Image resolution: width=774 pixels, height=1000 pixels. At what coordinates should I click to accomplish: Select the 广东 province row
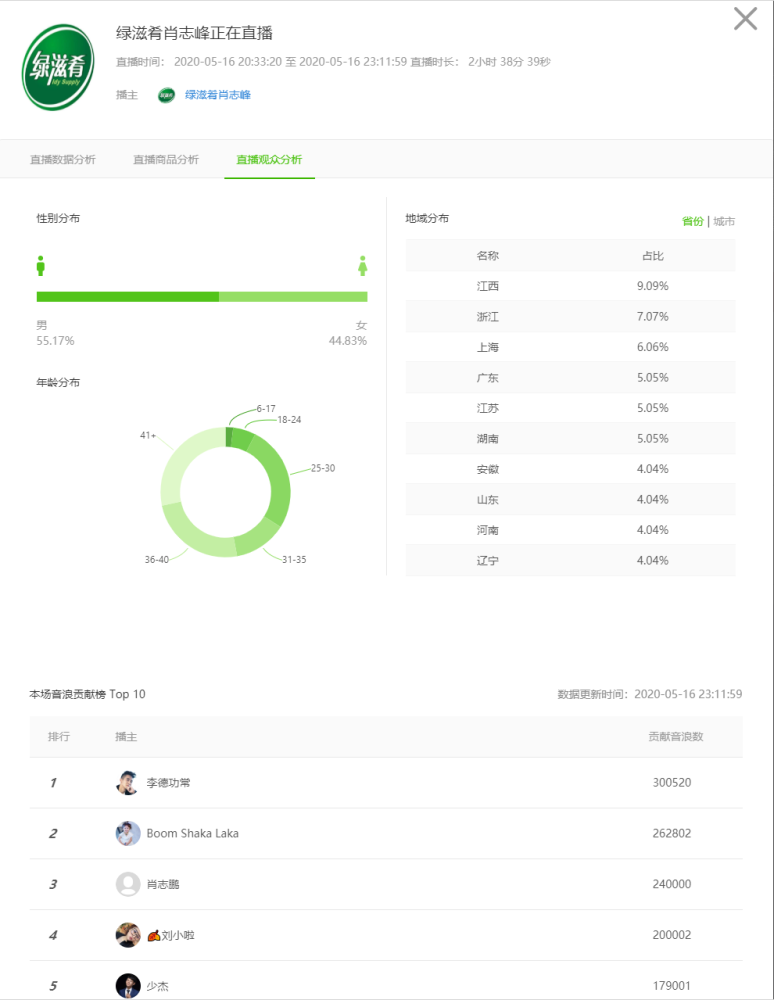coord(570,378)
